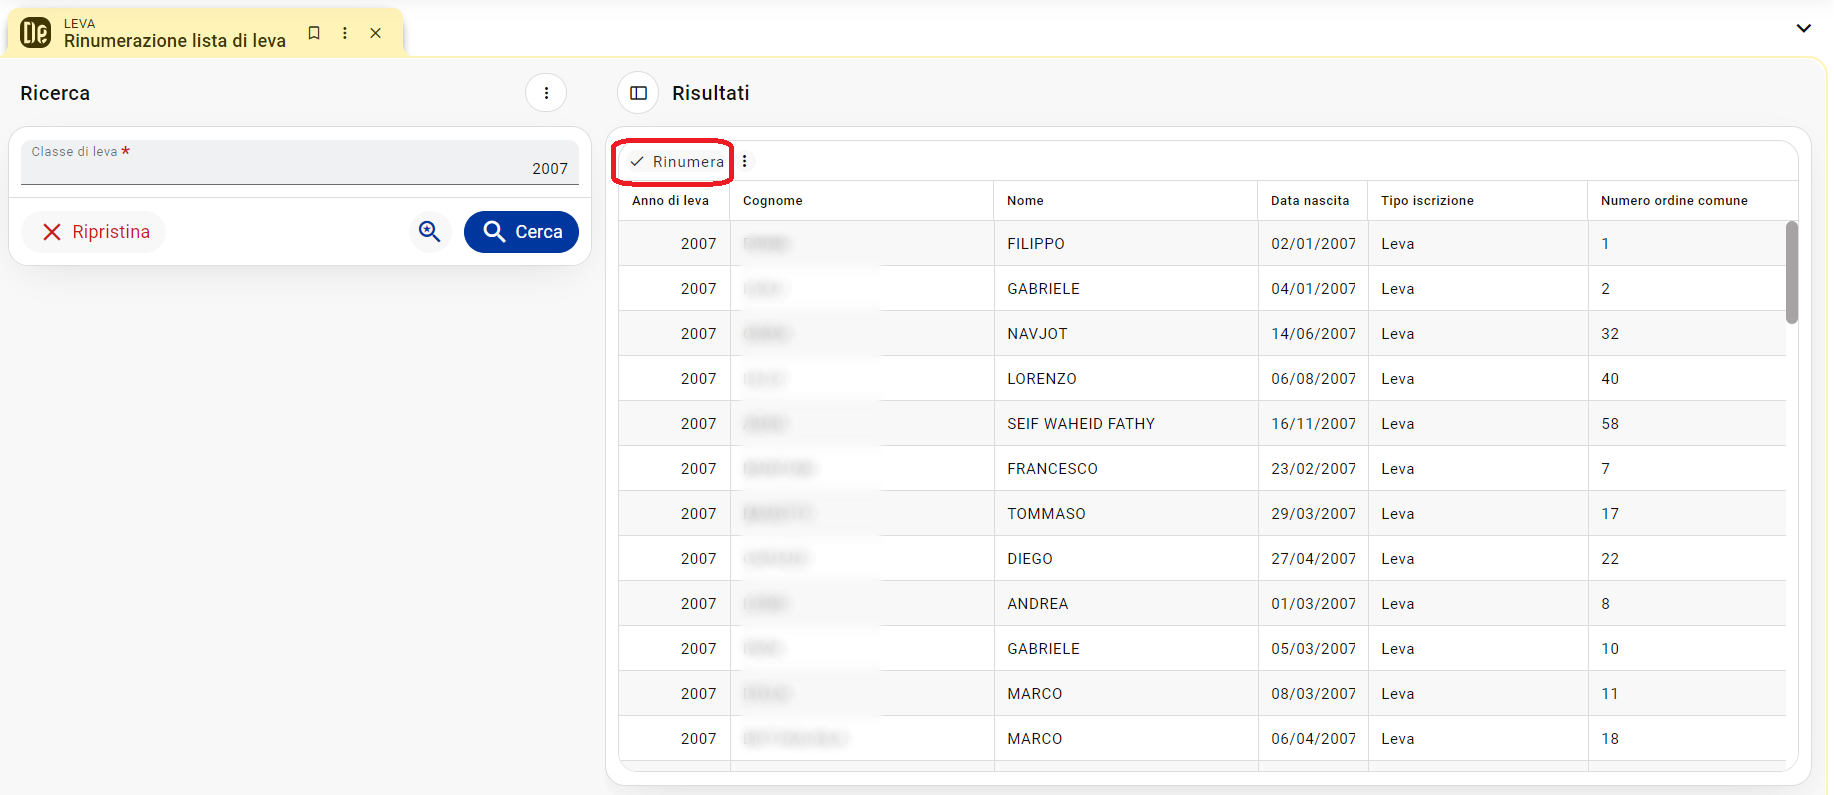The height and width of the screenshot is (795, 1834).
Task: Click birth date 08/03/2007
Action: point(1314,694)
